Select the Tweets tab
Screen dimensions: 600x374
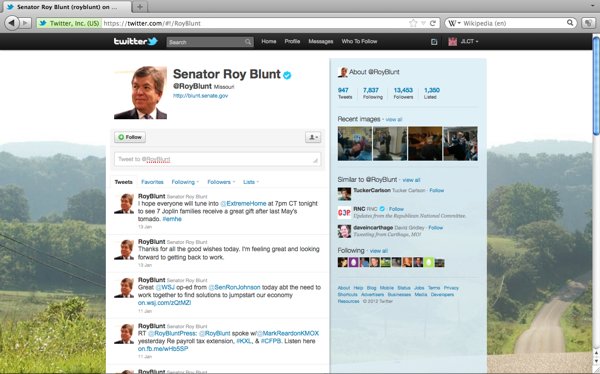coord(124,182)
